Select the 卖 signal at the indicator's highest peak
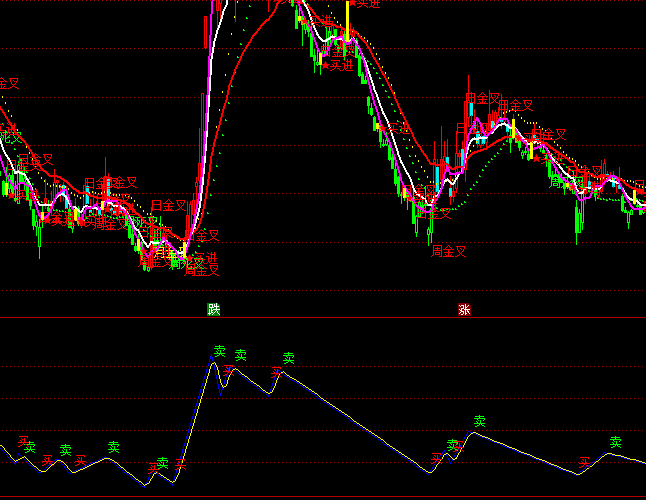 tap(219, 351)
